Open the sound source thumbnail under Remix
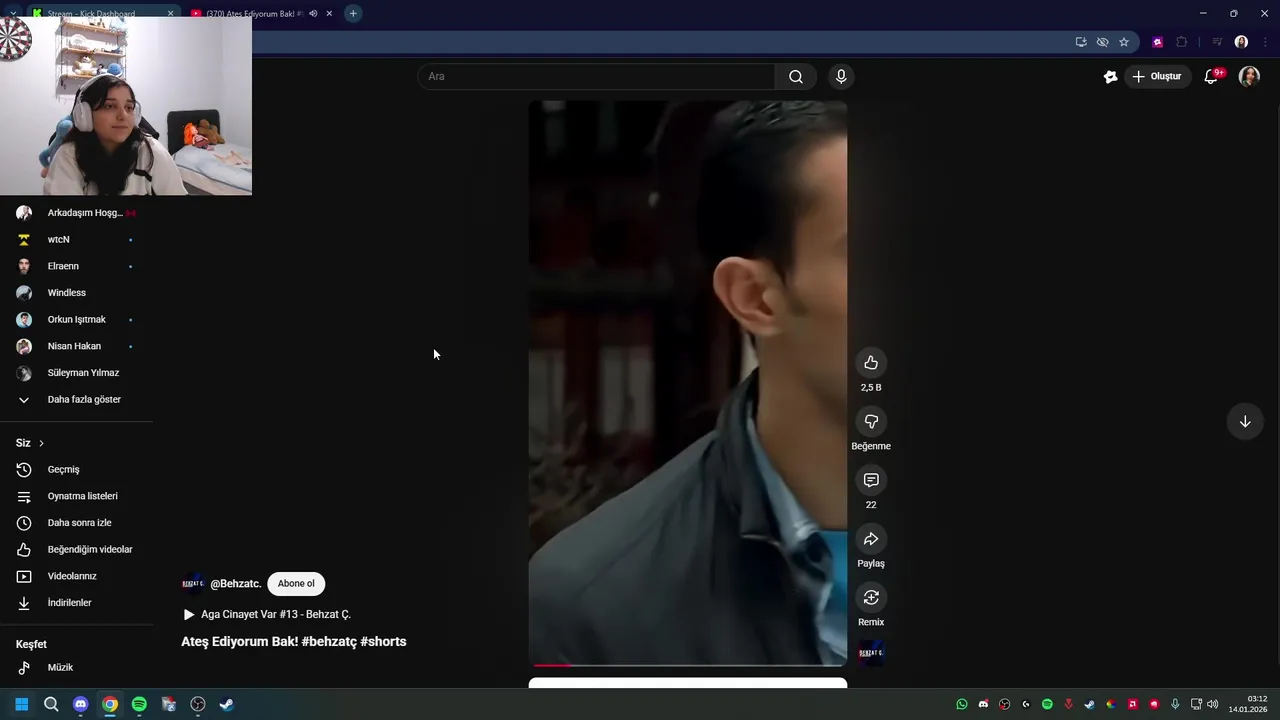 (x=871, y=653)
